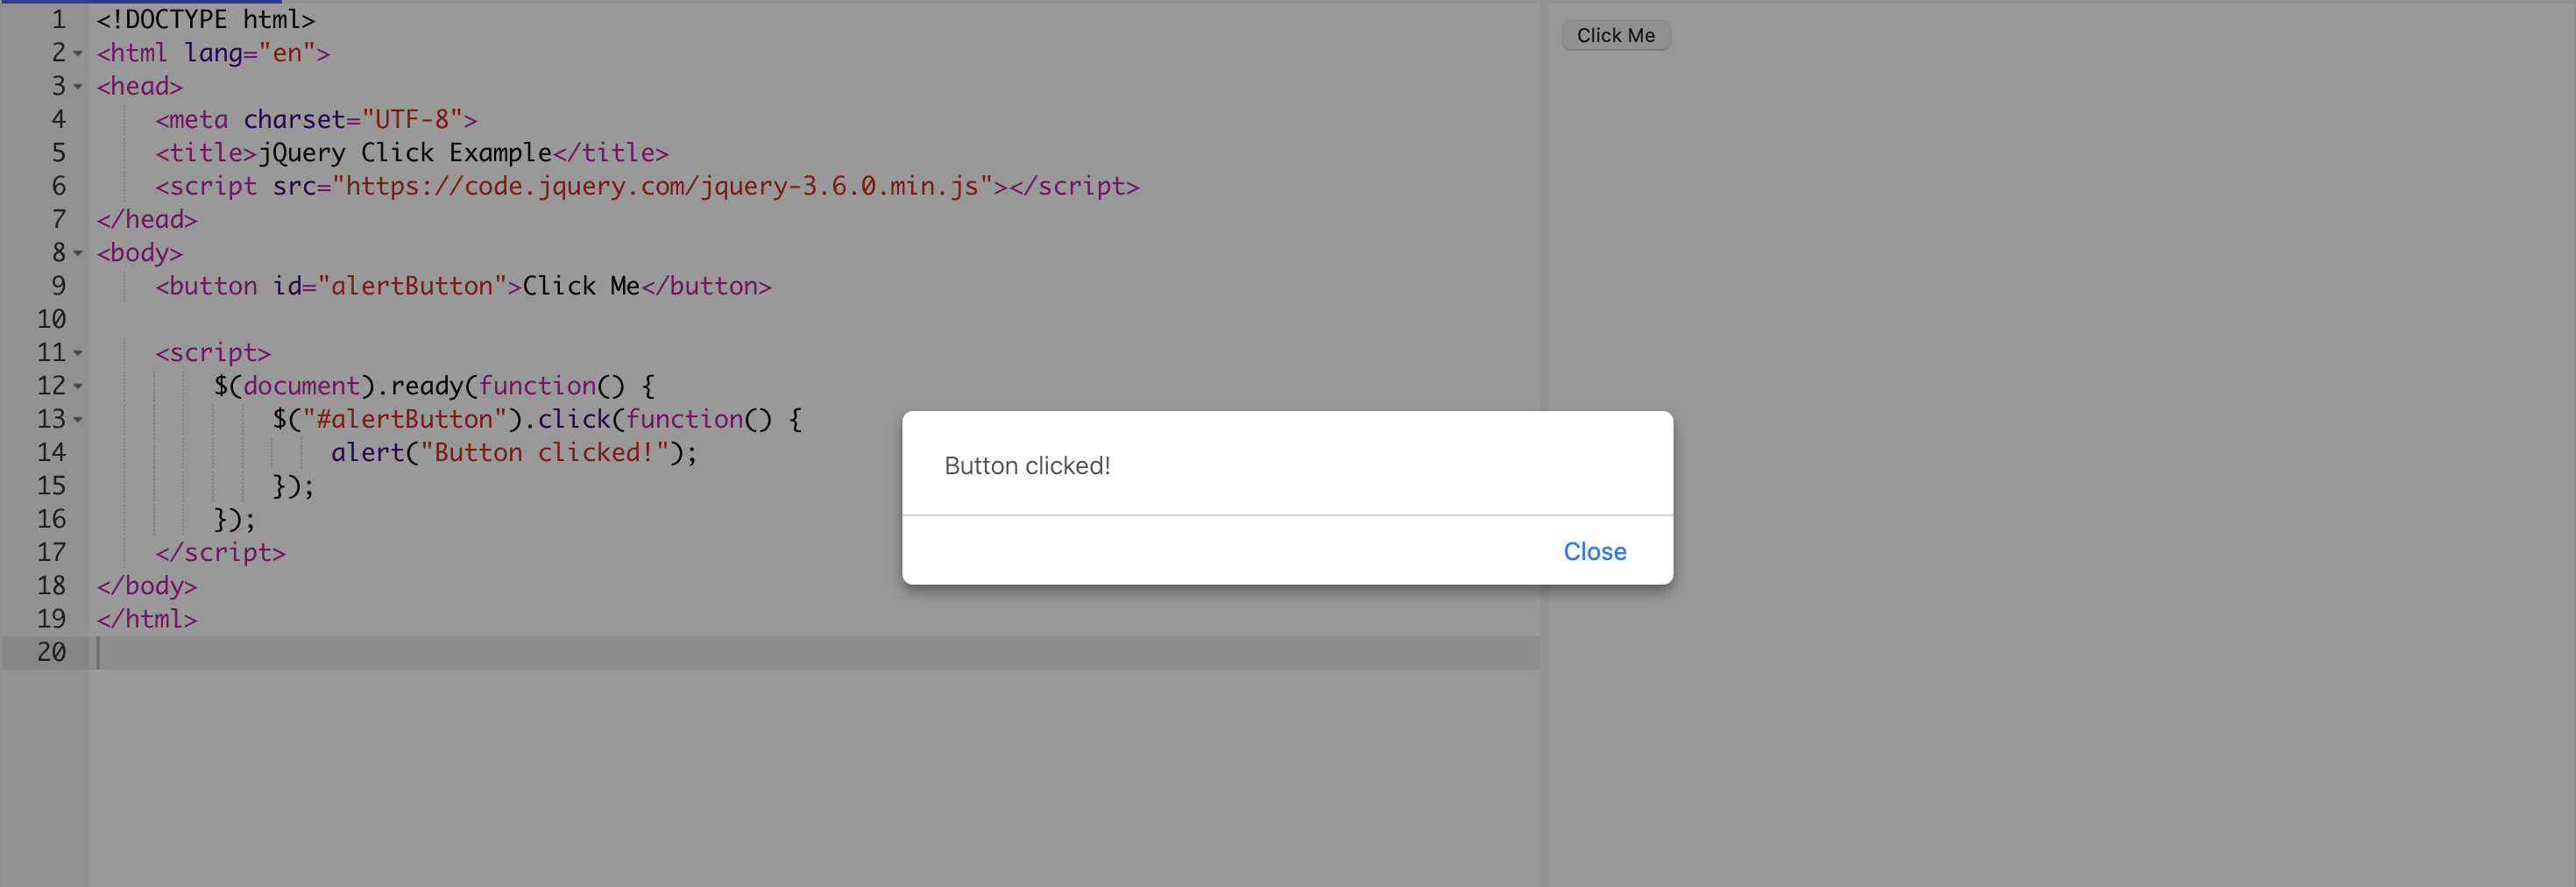Click the closing html tag
This screenshot has width=2576, height=887.
[x=147, y=619]
